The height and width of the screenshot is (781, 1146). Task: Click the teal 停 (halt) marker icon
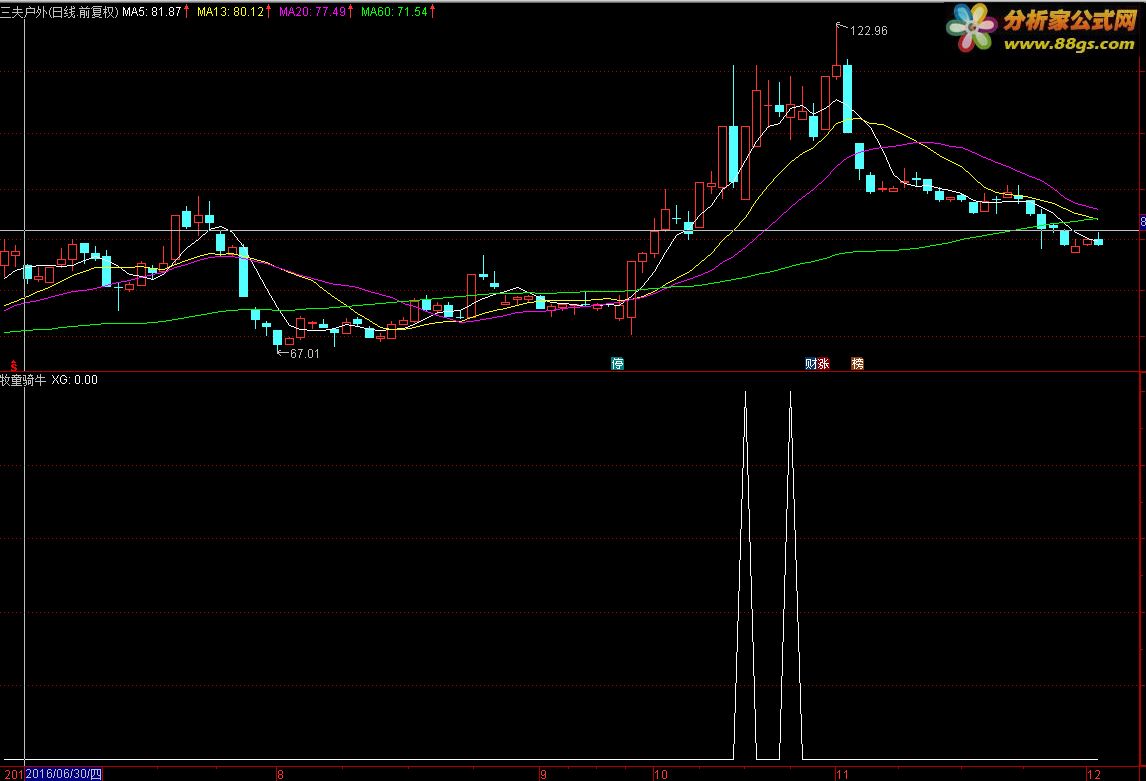click(x=618, y=363)
